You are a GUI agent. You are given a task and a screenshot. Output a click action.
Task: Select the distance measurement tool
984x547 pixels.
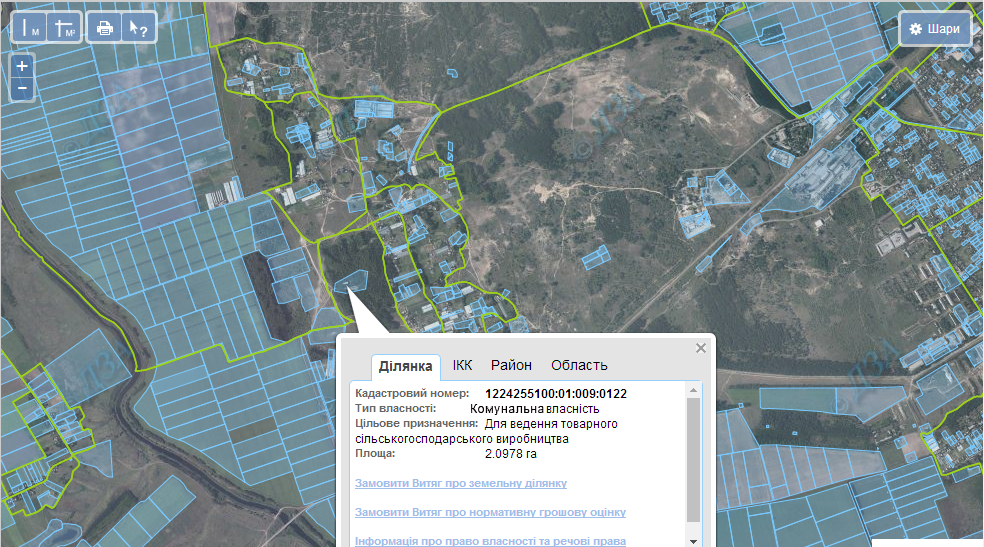[x=30, y=27]
